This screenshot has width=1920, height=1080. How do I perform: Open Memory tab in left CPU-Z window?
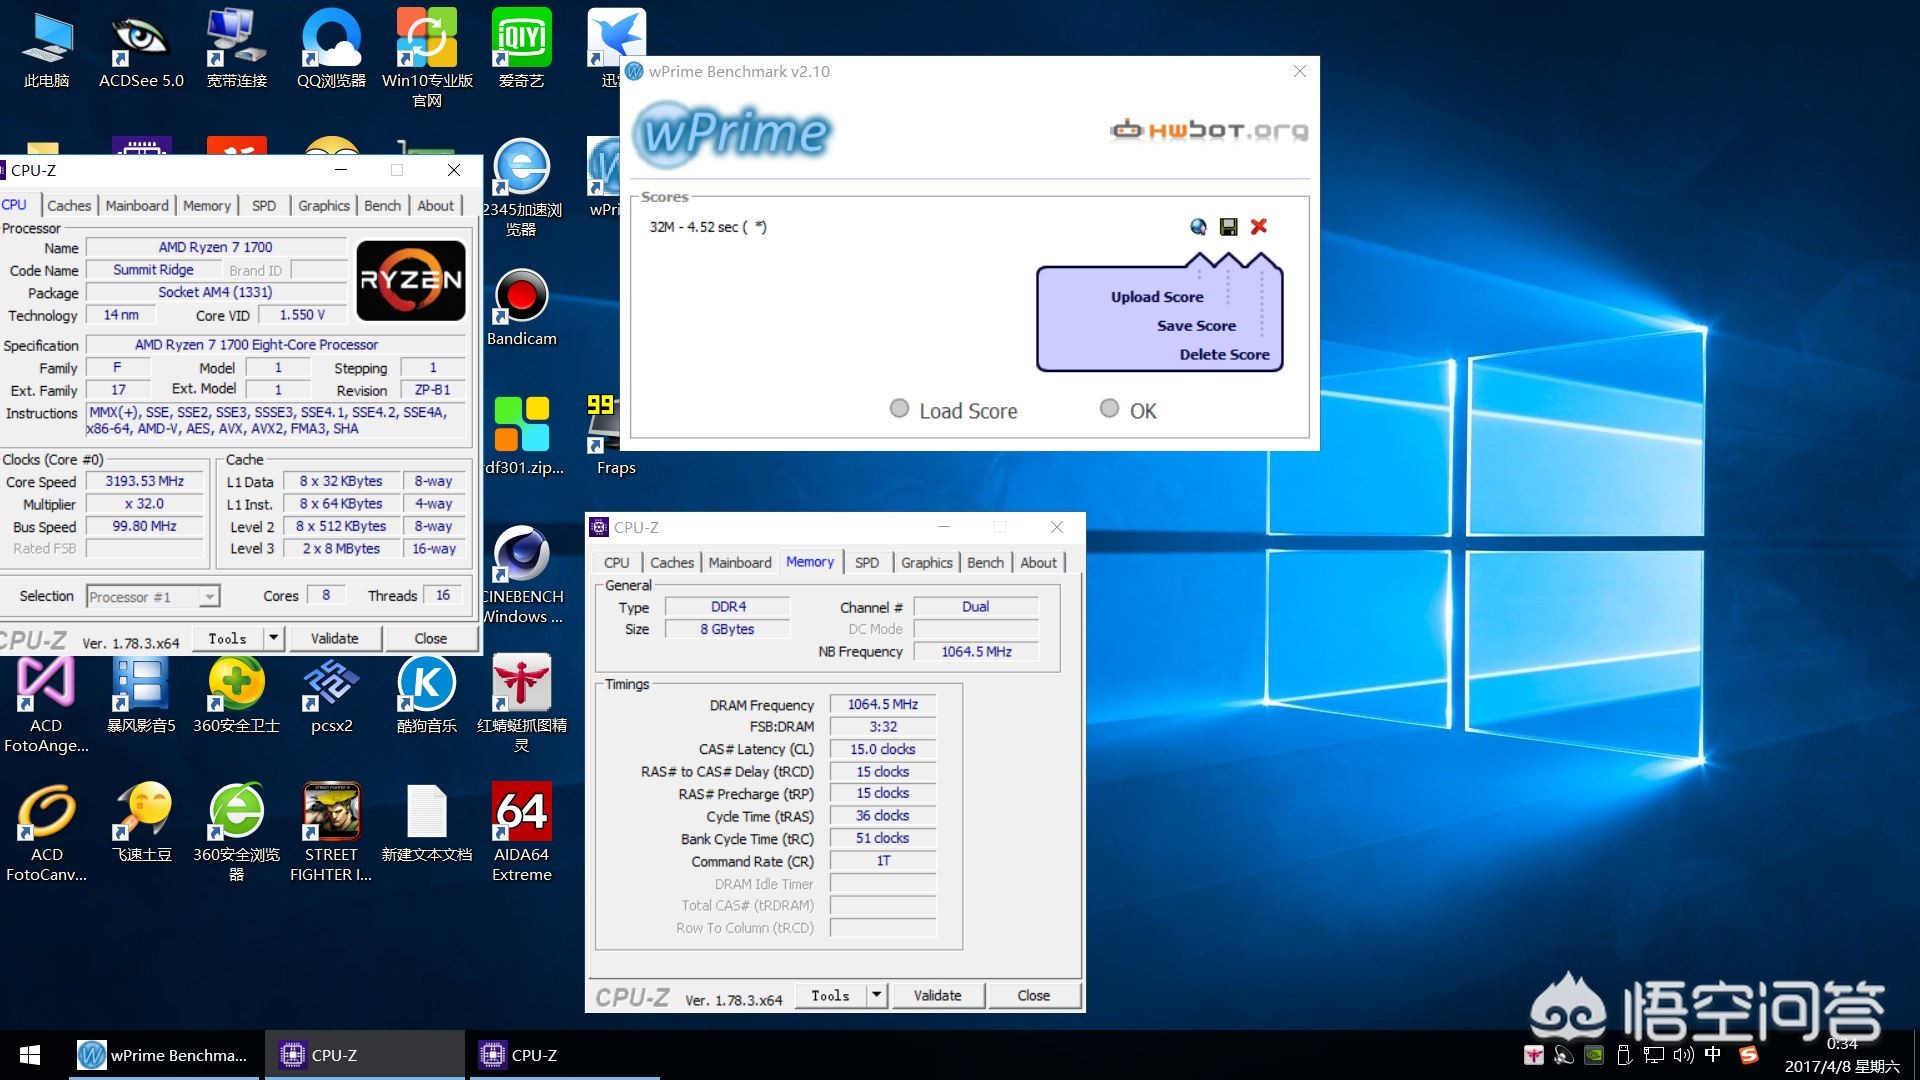click(207, 205)
